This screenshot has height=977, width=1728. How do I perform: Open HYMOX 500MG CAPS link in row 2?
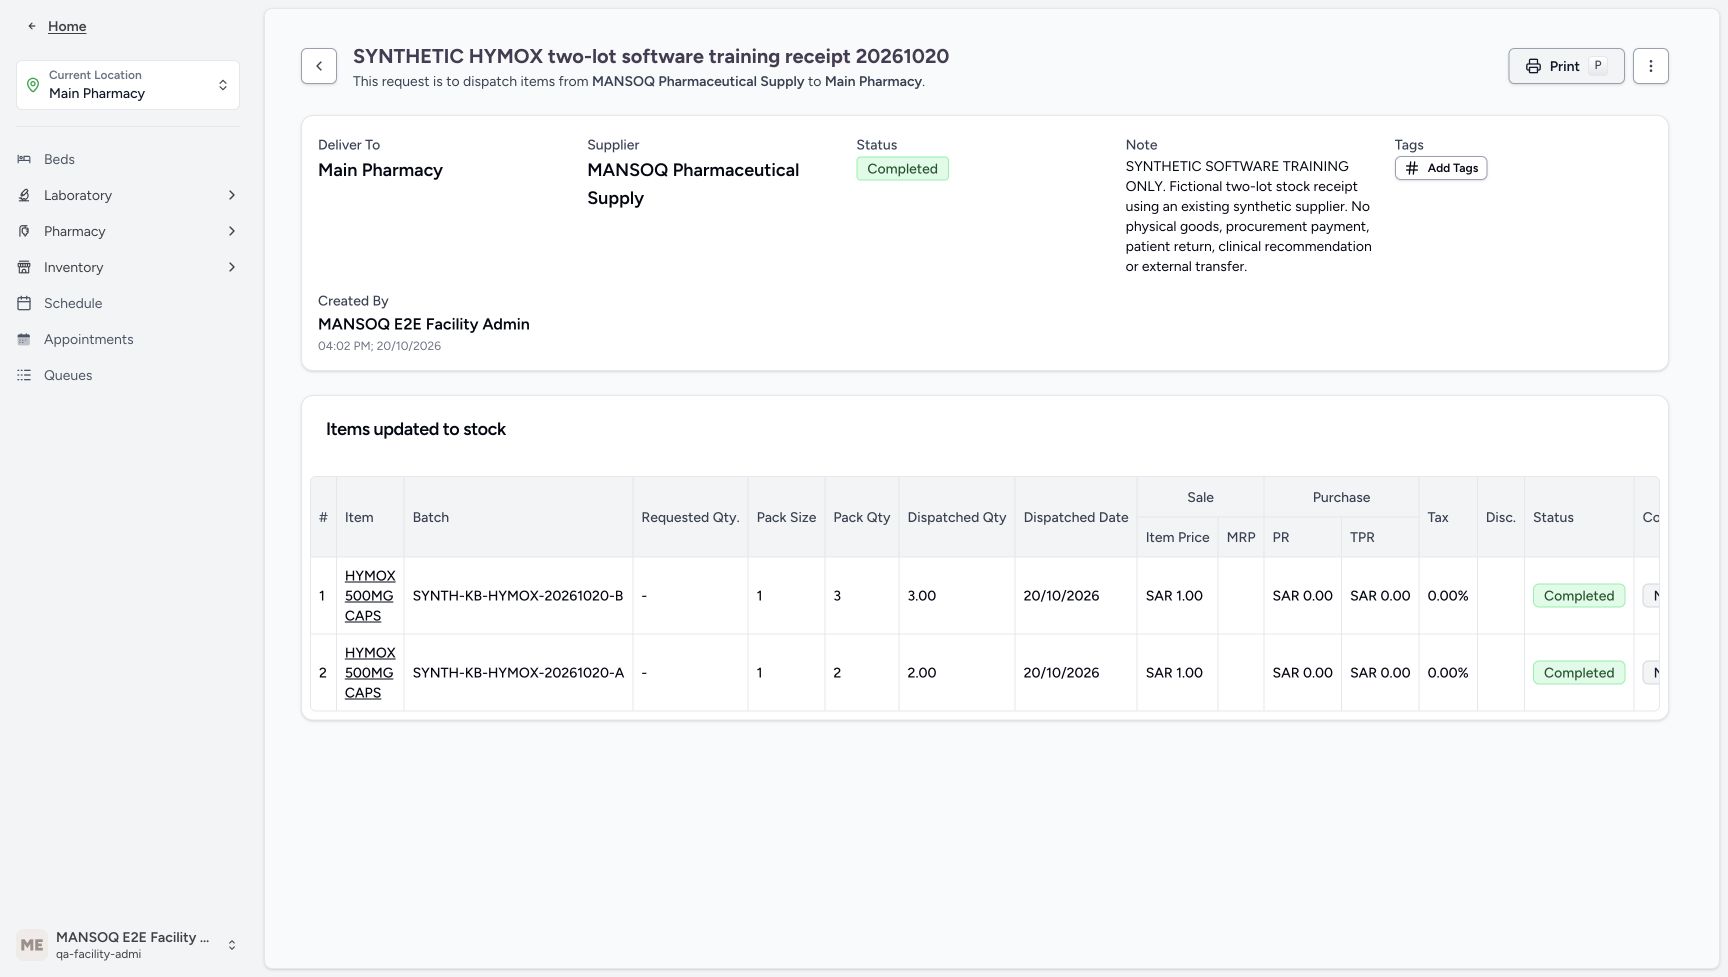point(370,673)
